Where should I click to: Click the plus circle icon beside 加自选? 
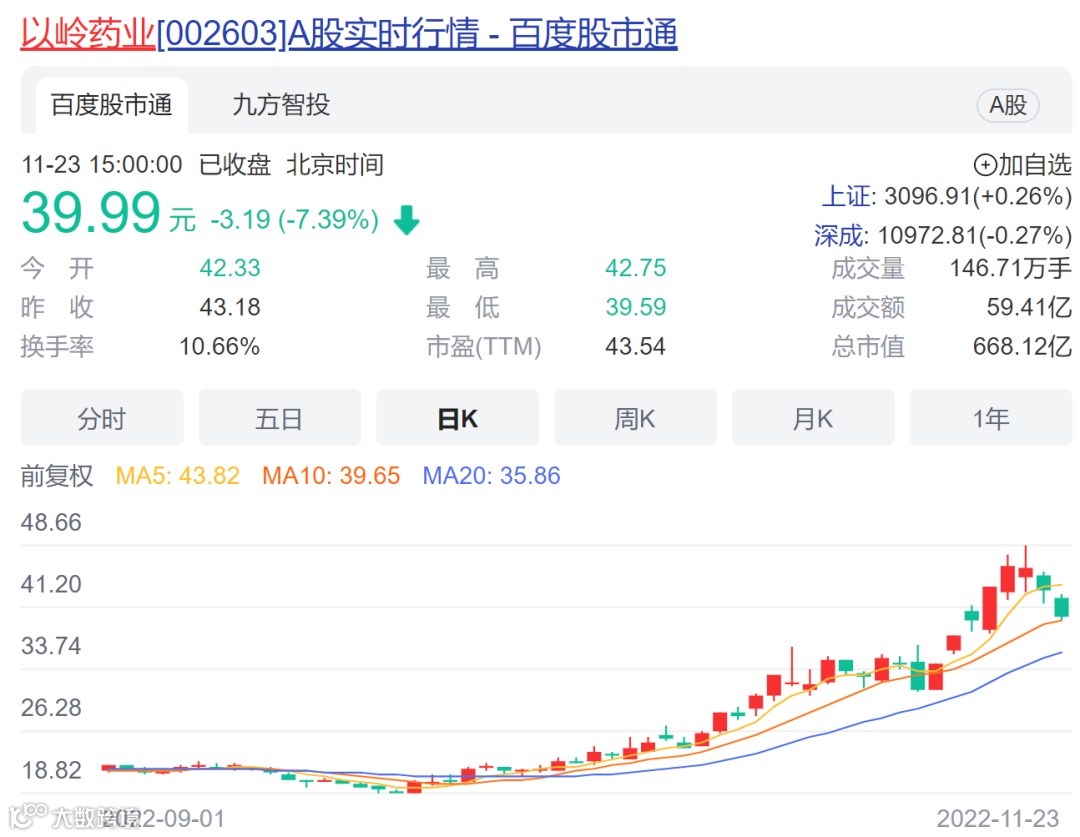[x=985, y=165]
